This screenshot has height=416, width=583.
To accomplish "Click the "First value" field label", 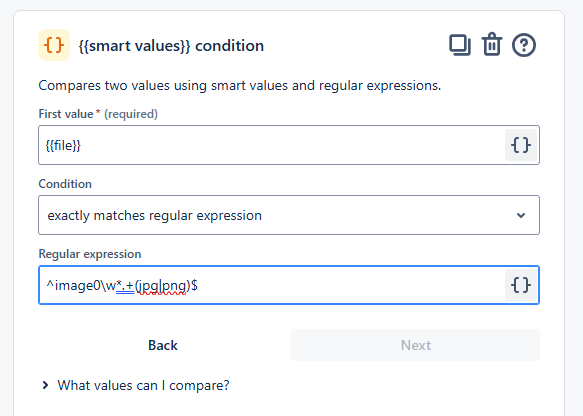I will coord(66,114).
